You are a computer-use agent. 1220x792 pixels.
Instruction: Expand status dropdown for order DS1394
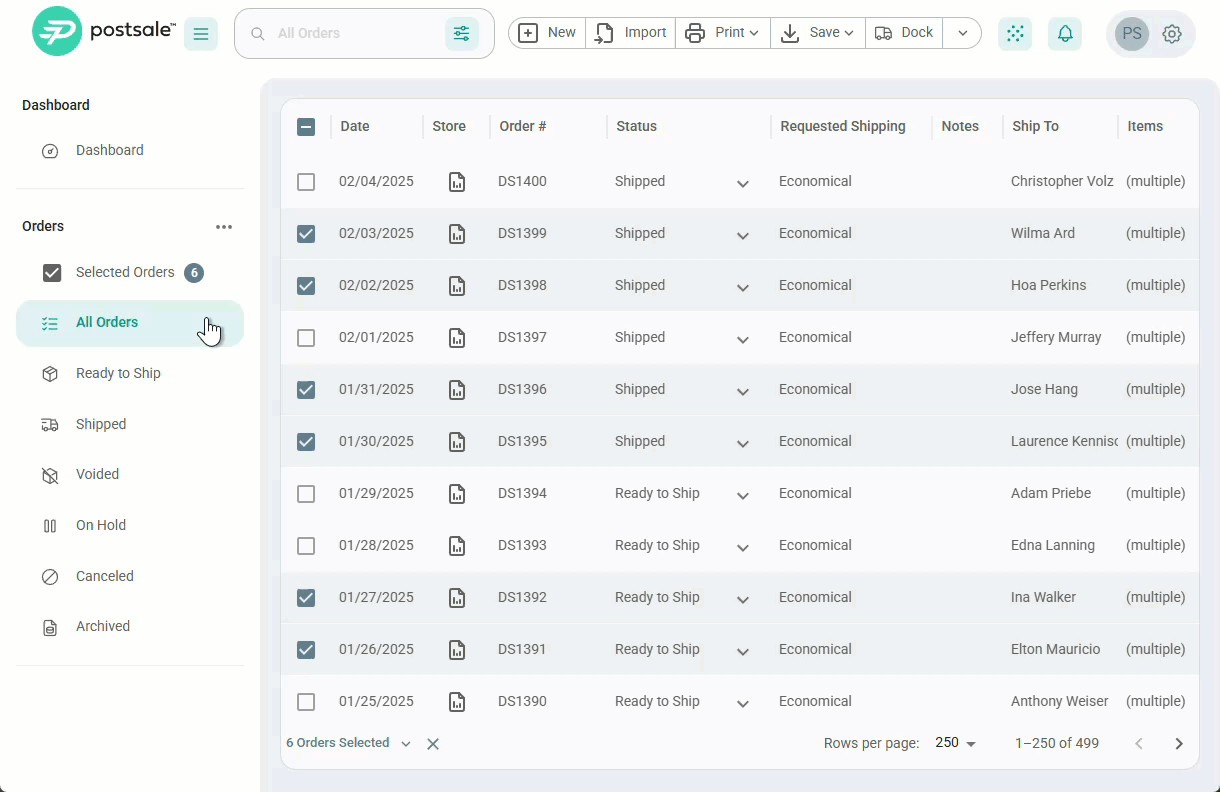pyautogui.click(x=743, y=495)
